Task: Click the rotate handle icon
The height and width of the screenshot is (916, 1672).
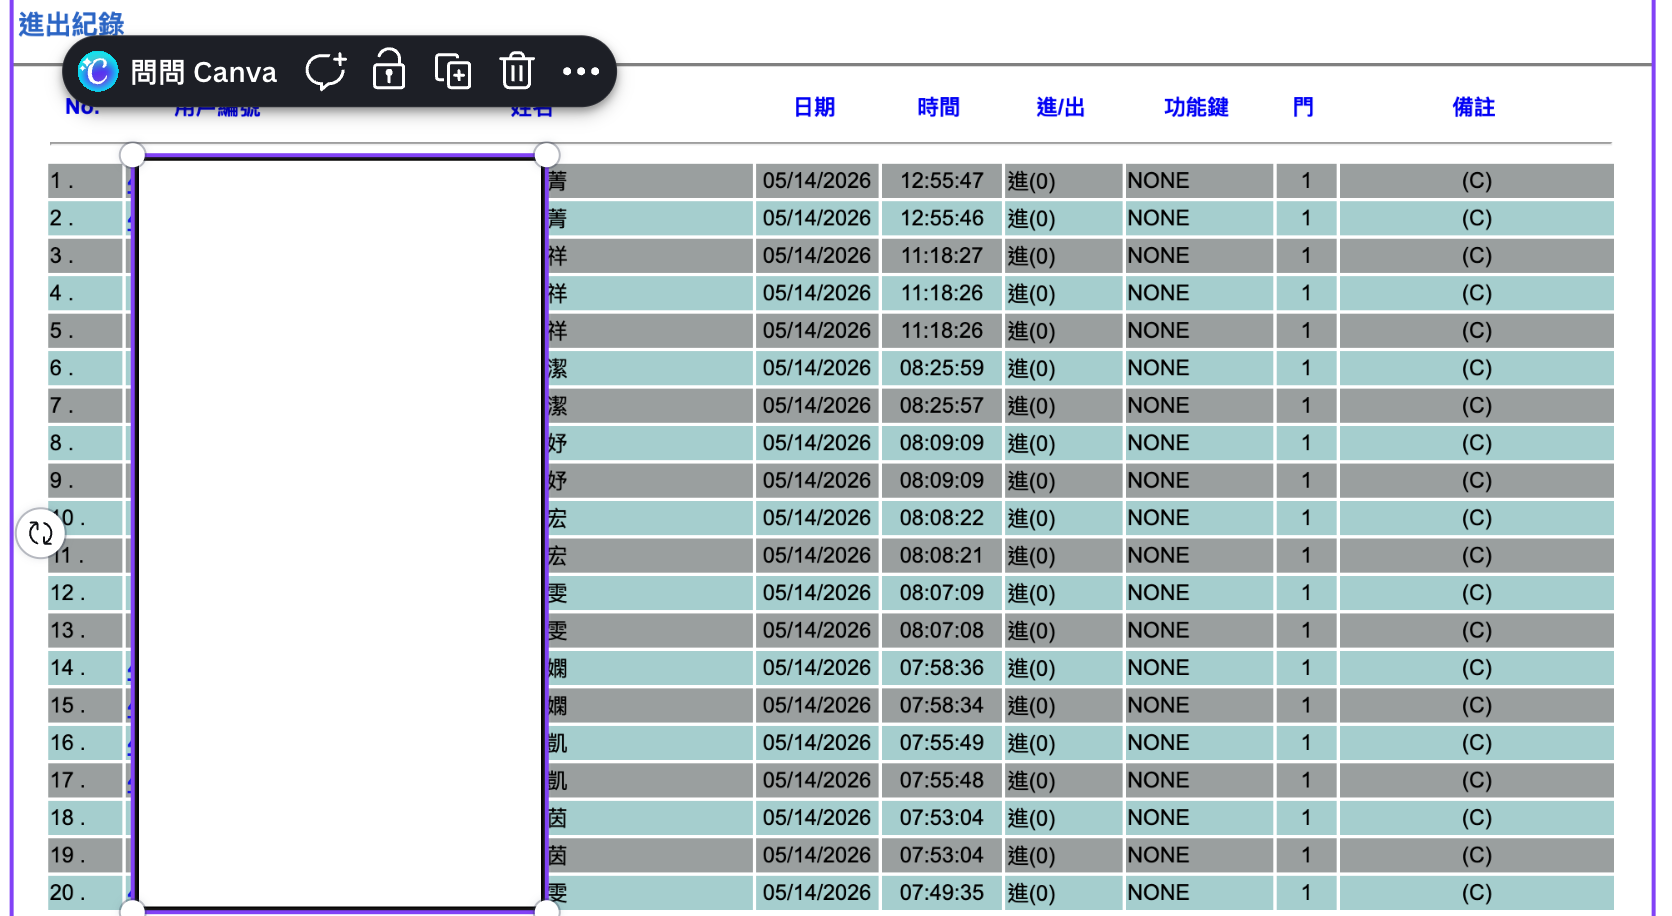Action: 41,533
